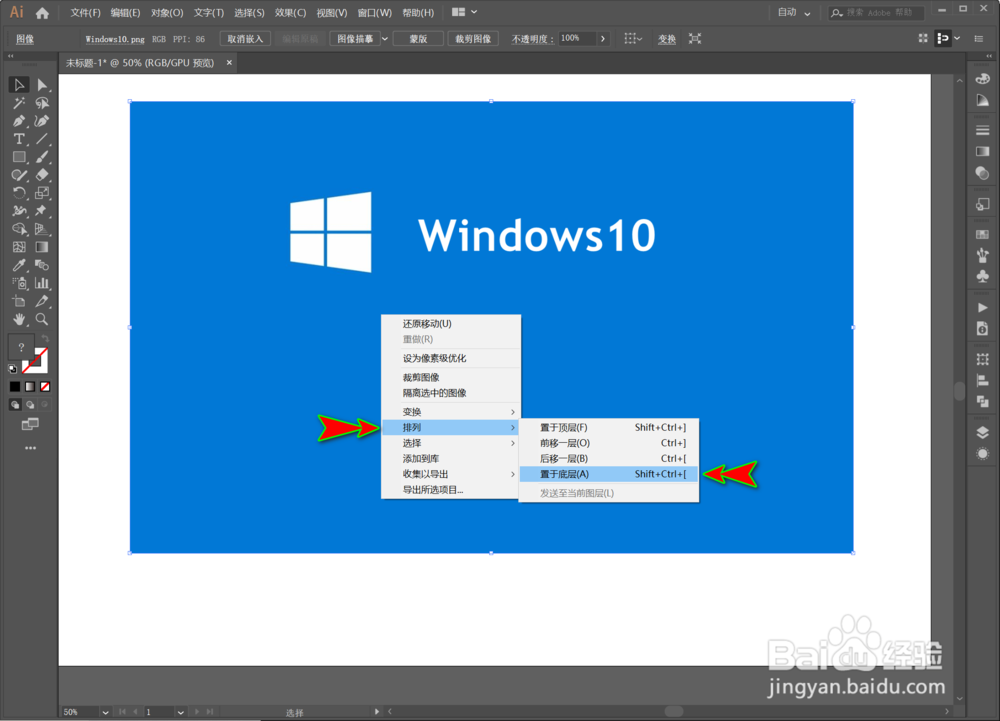Change screen mode
The height and width of the screenshot is (721, 1000).
(30, 424)
